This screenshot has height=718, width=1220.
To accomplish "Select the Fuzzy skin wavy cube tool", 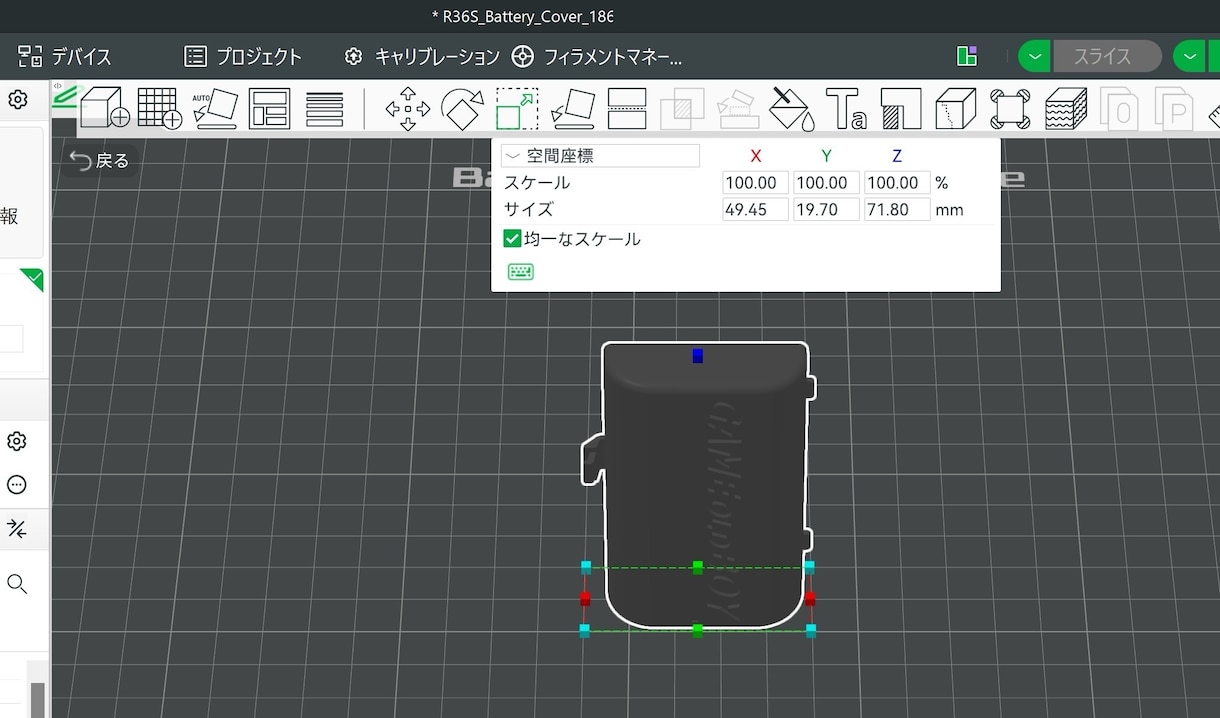I will pos(1066,108).
